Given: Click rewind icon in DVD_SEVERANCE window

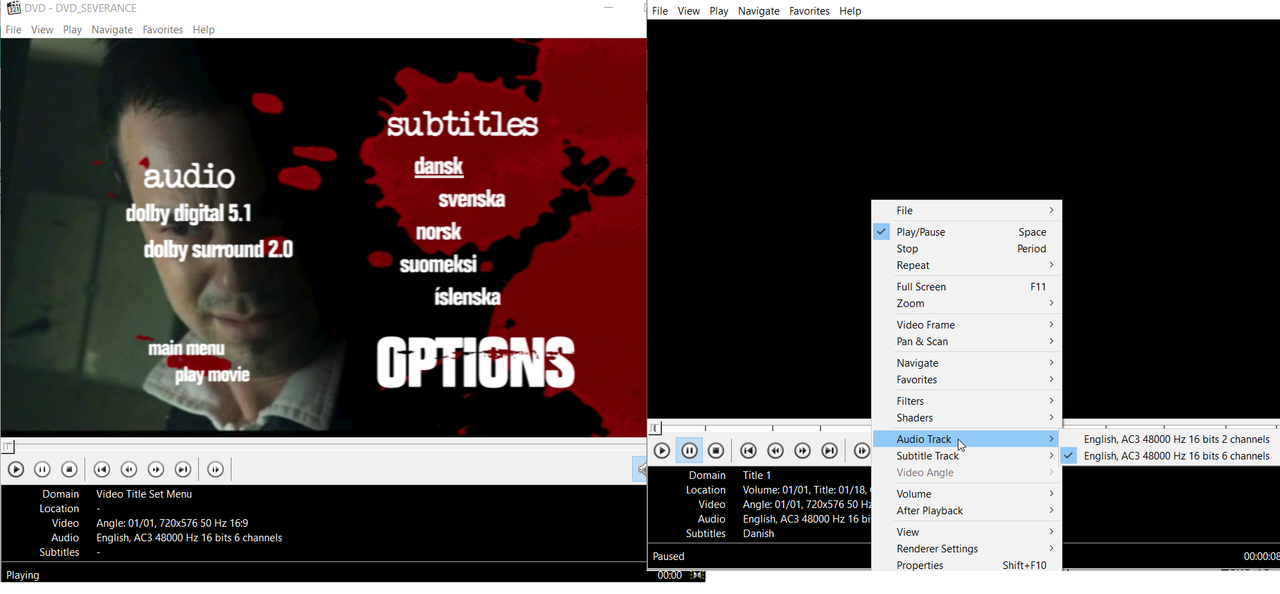Looking at the screenshot, I should [128, 469].
